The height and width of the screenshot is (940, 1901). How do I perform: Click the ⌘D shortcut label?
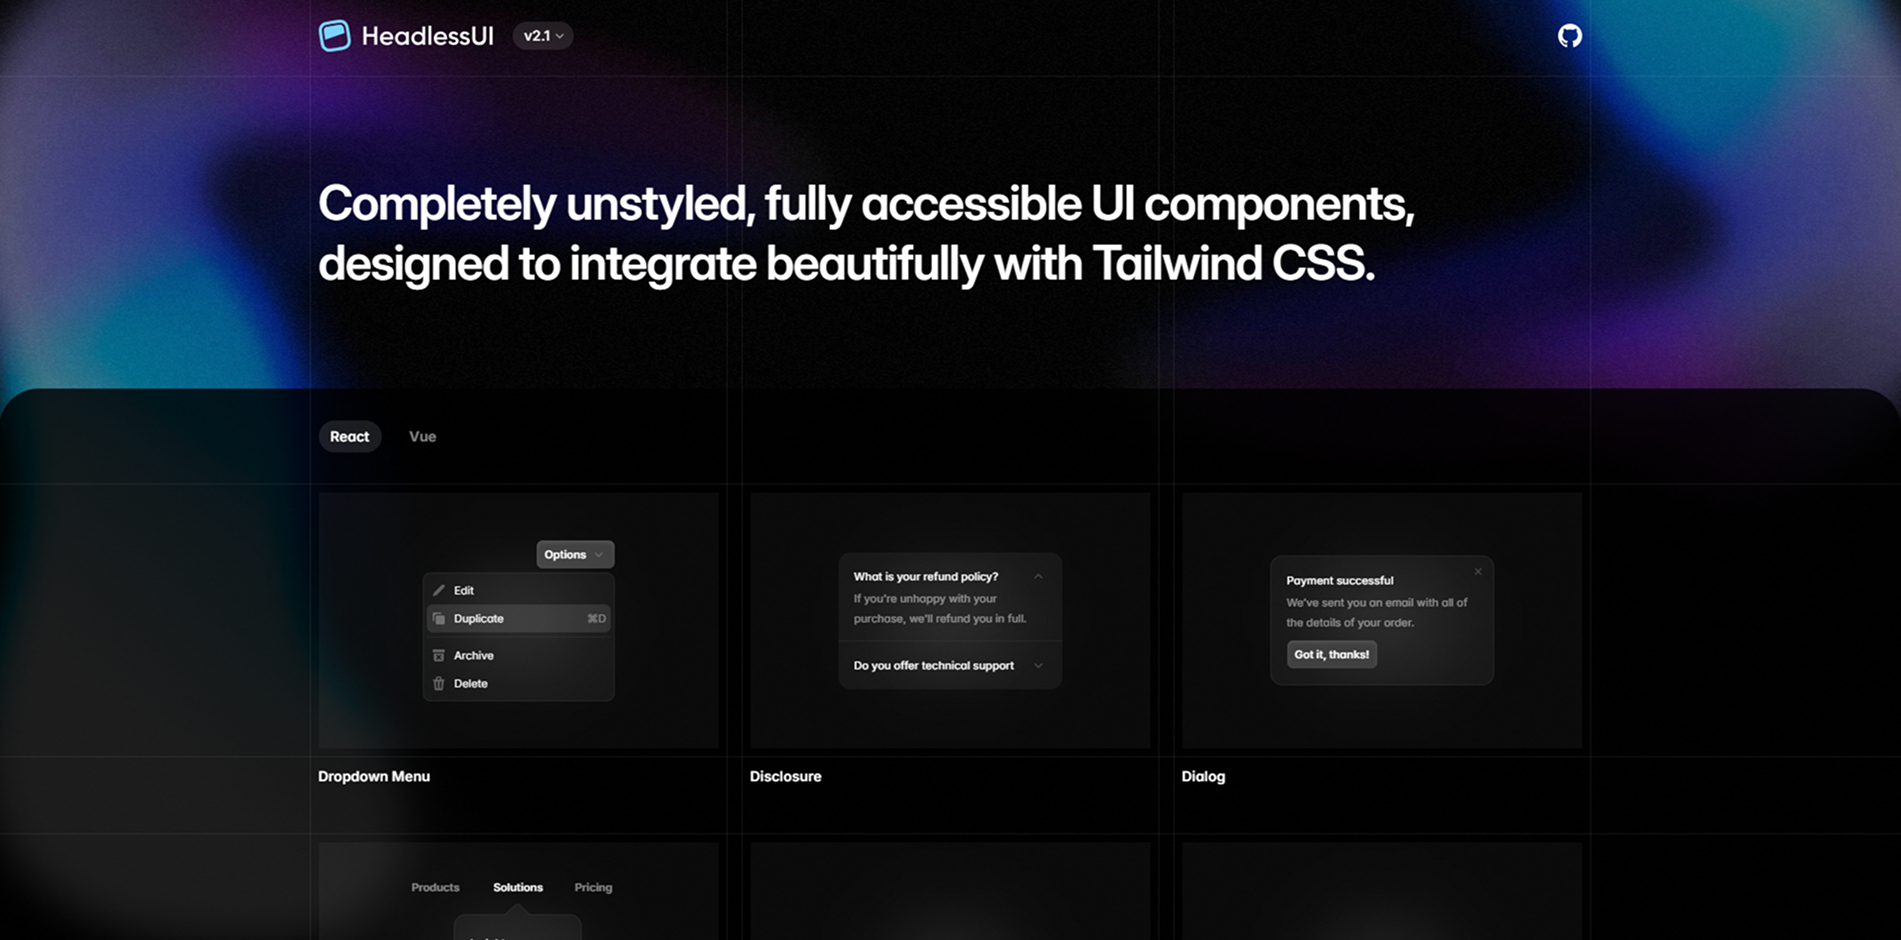596,618
